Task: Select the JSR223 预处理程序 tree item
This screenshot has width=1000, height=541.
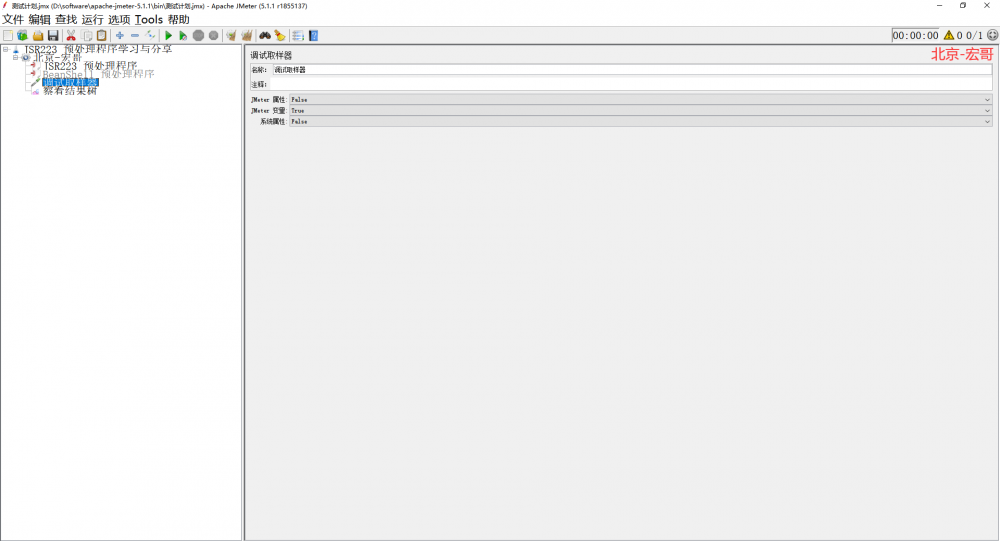Action: [90, 66]
